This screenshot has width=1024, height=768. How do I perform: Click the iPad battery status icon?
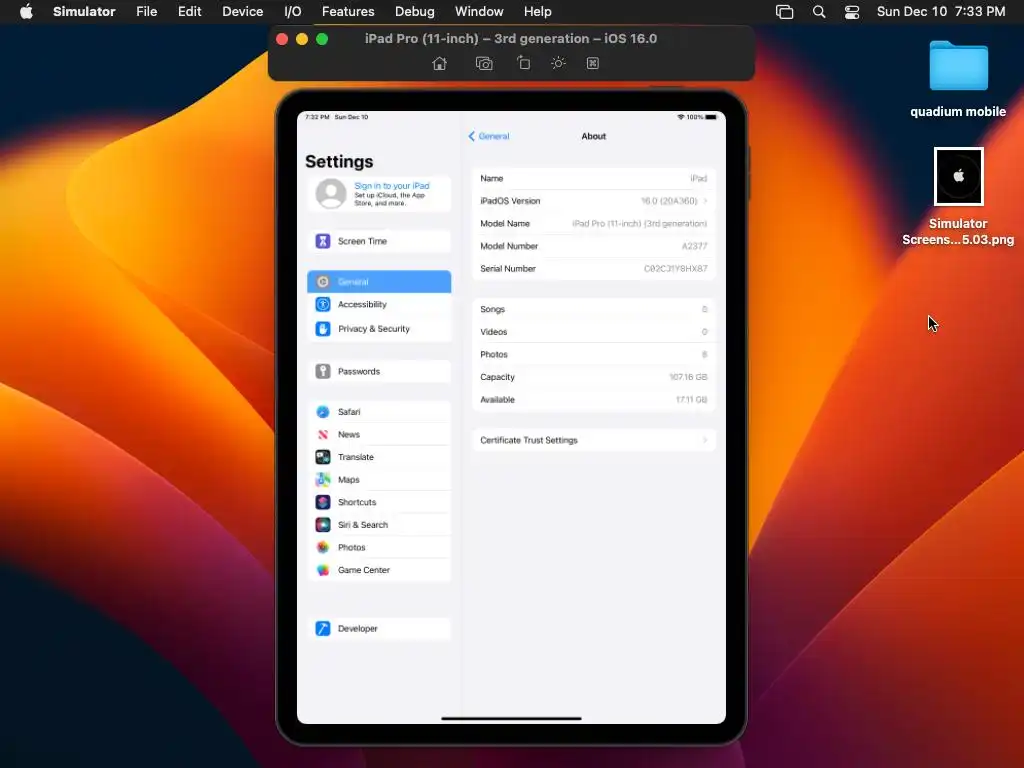[711, 117]
